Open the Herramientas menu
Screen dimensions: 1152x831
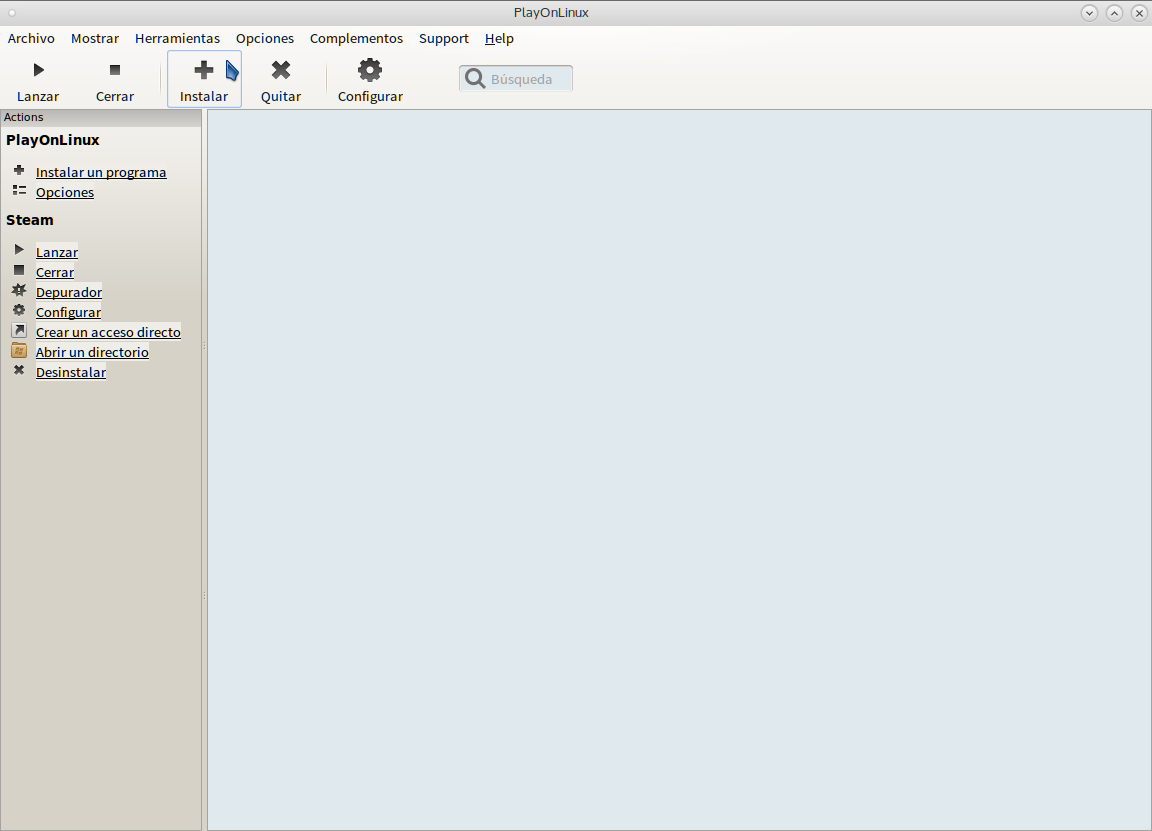pos(177,38)
